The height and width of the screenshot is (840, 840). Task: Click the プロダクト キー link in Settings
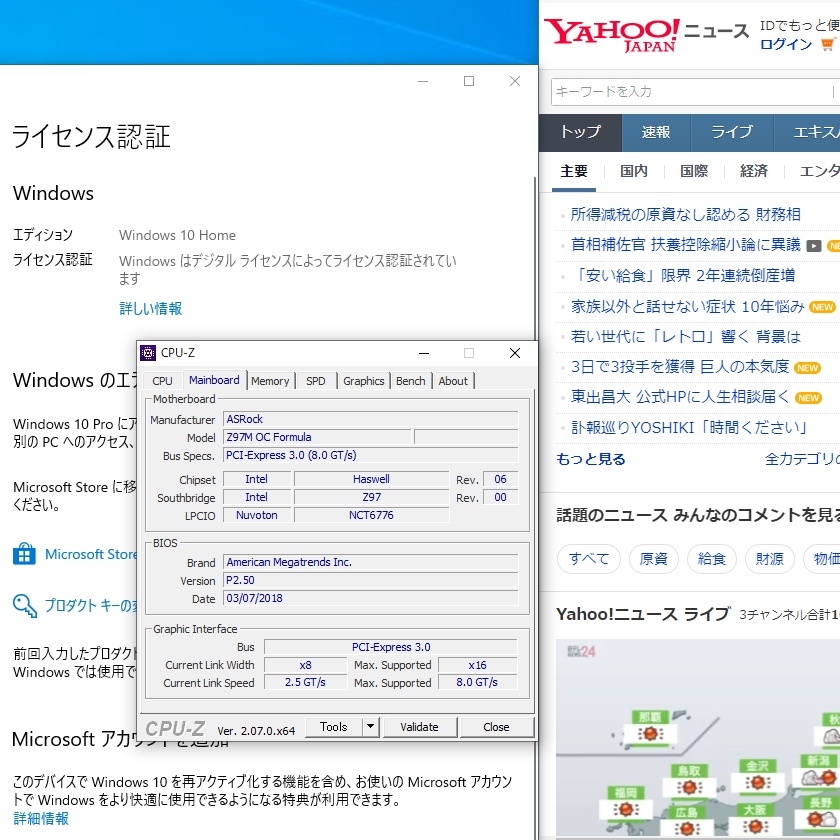click(91, 606)
